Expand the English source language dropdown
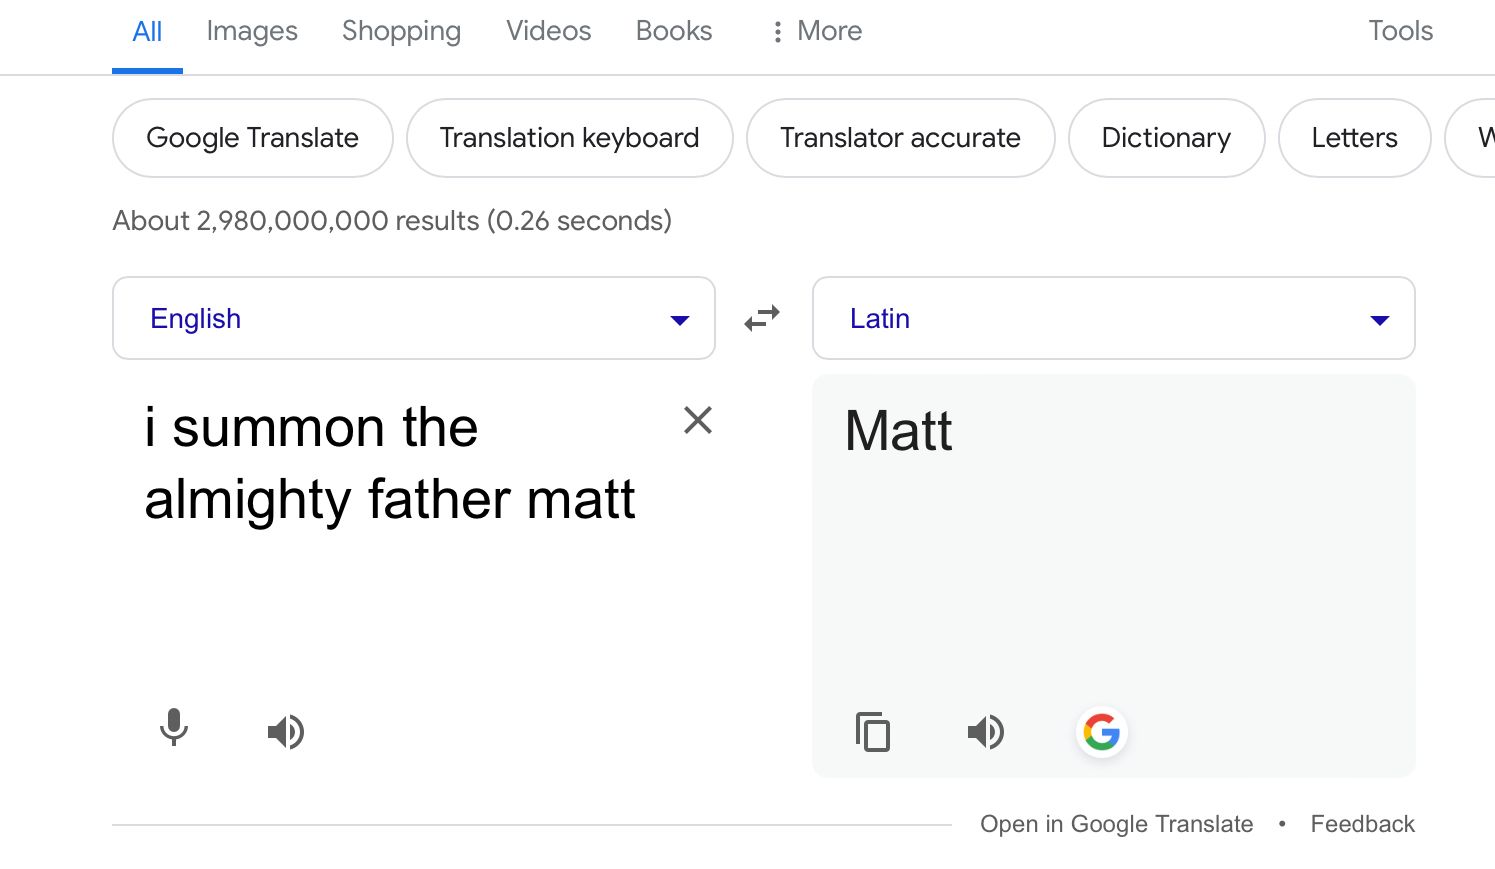The width and height of the screenshot is (1495, 869). pos(413,318)
